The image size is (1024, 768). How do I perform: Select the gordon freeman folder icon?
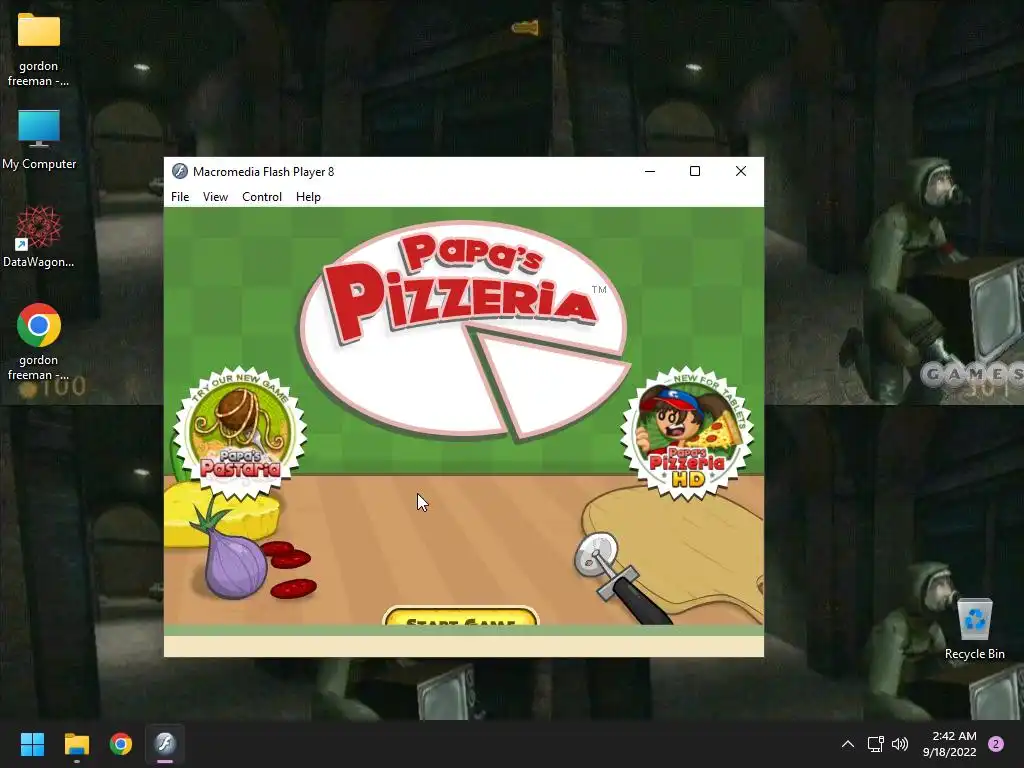coord(38,50)
